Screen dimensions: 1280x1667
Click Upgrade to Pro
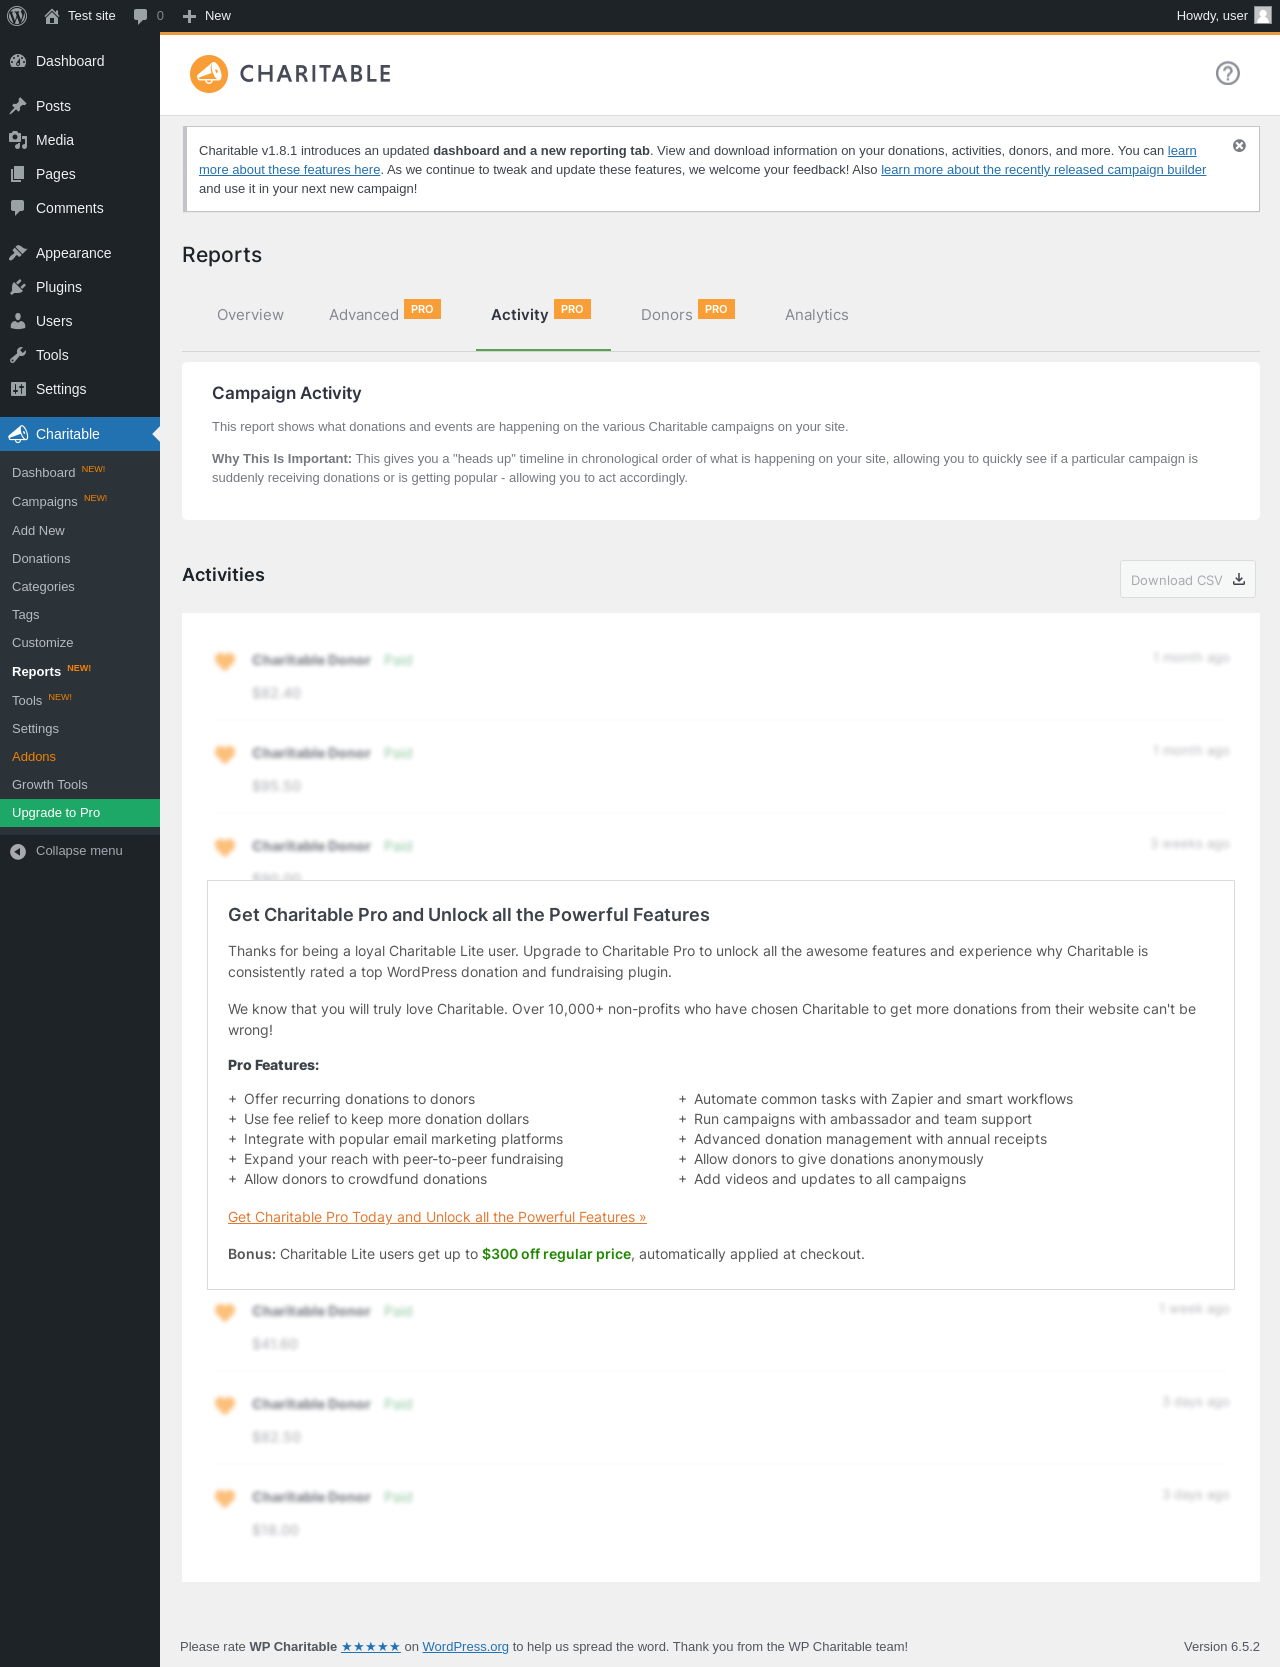(80, 813)
